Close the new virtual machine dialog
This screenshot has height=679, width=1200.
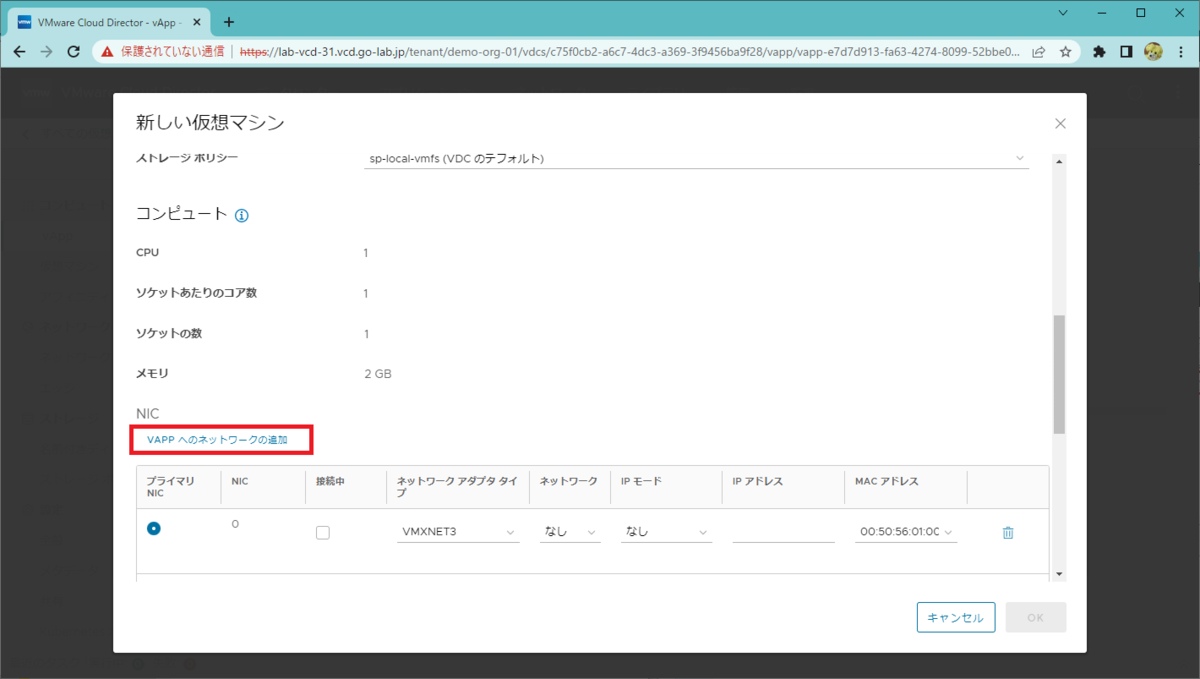coord(1060,124)
